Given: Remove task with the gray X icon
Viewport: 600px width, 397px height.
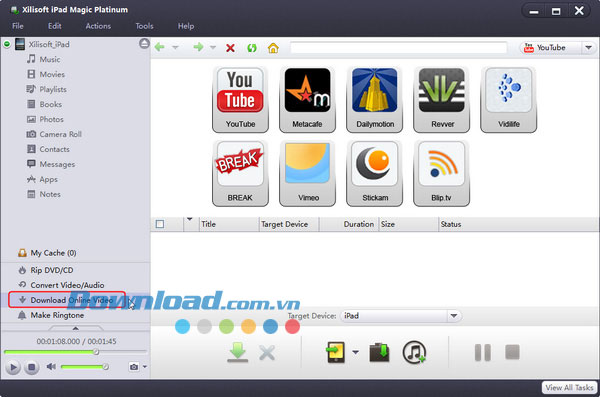Looking at the screenshot, I should click(267, 353).
